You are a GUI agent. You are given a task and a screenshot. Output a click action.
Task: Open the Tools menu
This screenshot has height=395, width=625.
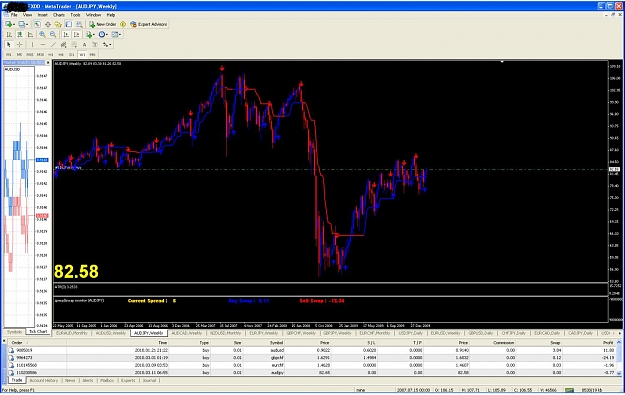tap(75, 15)
